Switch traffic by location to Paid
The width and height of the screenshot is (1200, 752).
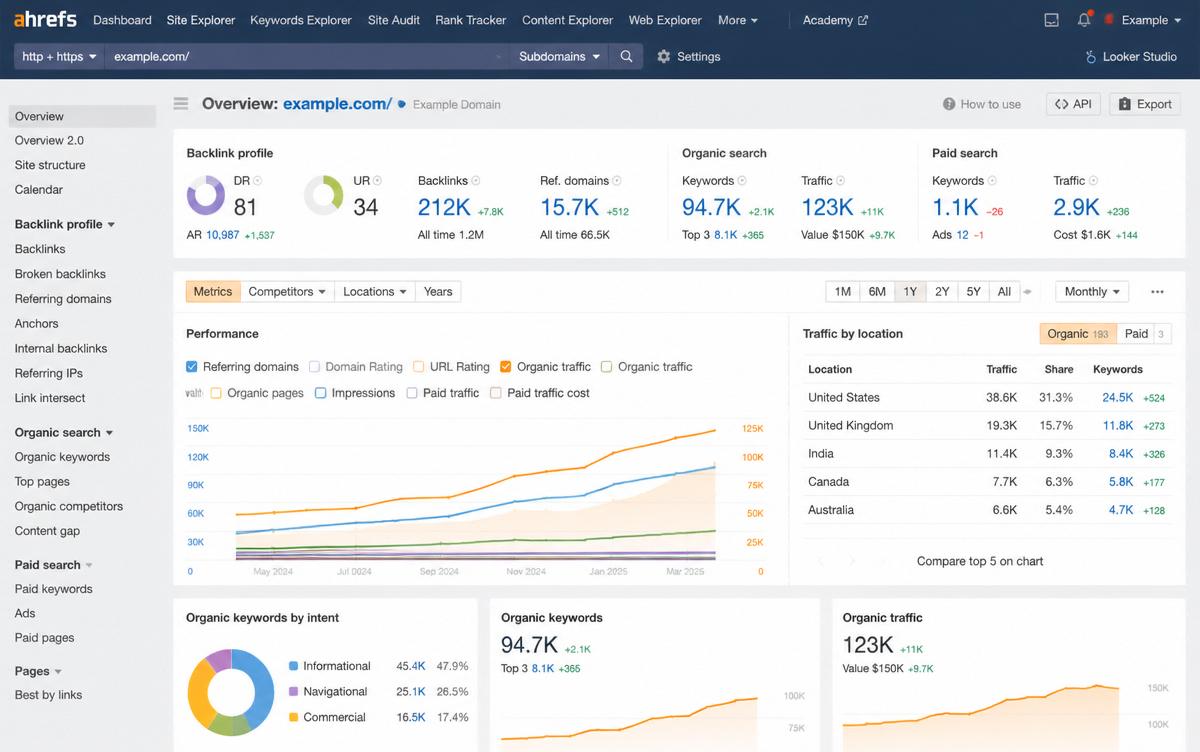(1144, 334)
